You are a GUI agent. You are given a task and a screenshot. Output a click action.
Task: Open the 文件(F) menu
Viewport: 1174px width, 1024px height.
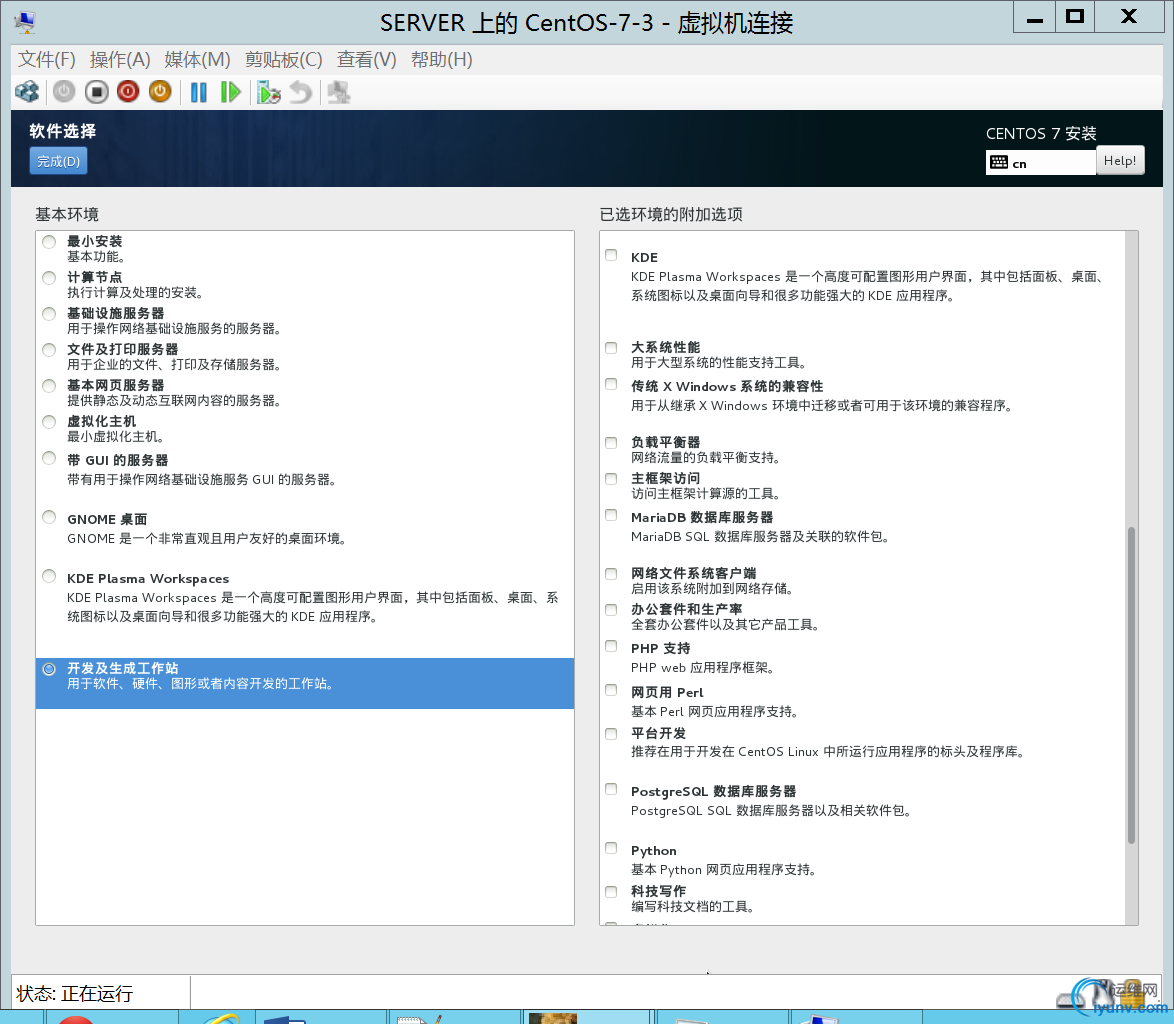[x=46, y=59]
